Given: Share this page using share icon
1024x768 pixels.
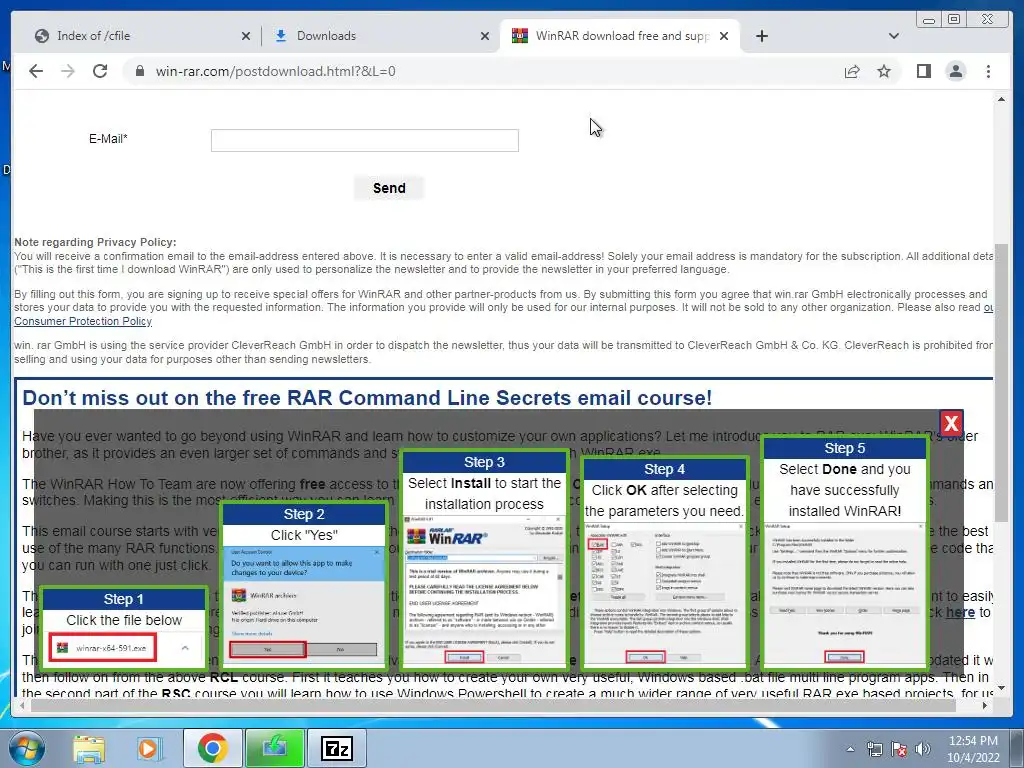Looking at the screenshot, I should pos(852,71).
